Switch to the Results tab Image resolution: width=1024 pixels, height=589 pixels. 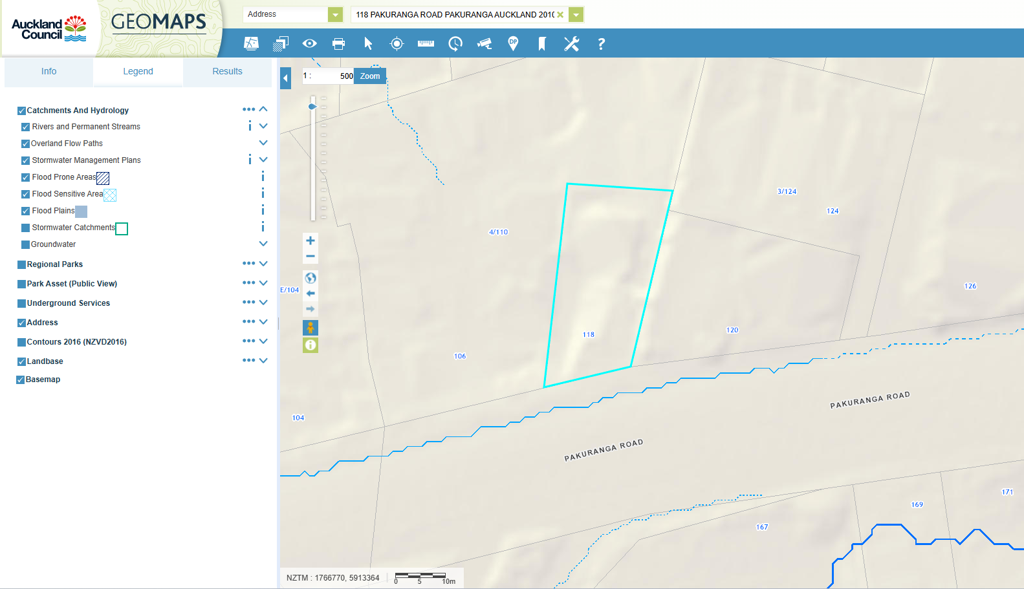pyautogui.click(x=227, y=72)
